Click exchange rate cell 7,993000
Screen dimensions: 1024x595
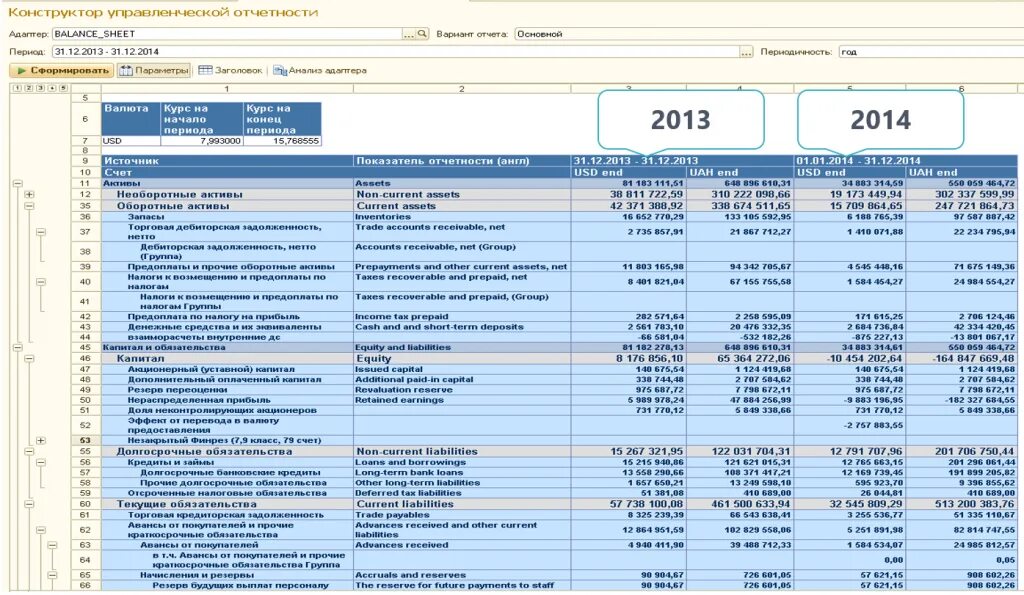click(202, 140)
